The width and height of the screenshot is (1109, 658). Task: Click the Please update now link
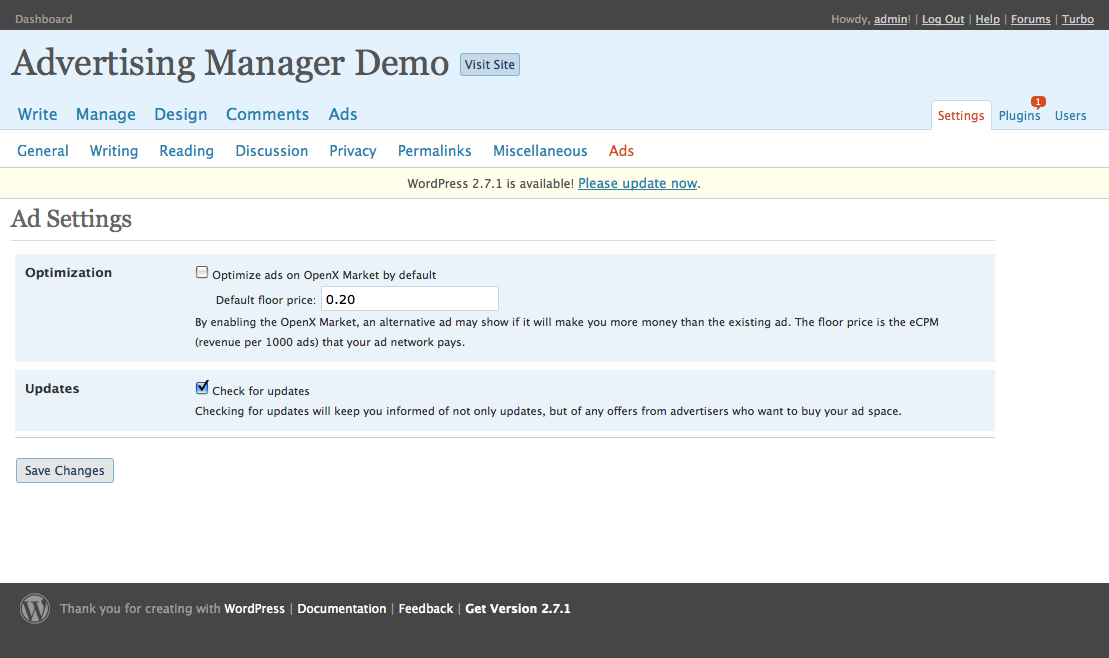coord(637,184)
